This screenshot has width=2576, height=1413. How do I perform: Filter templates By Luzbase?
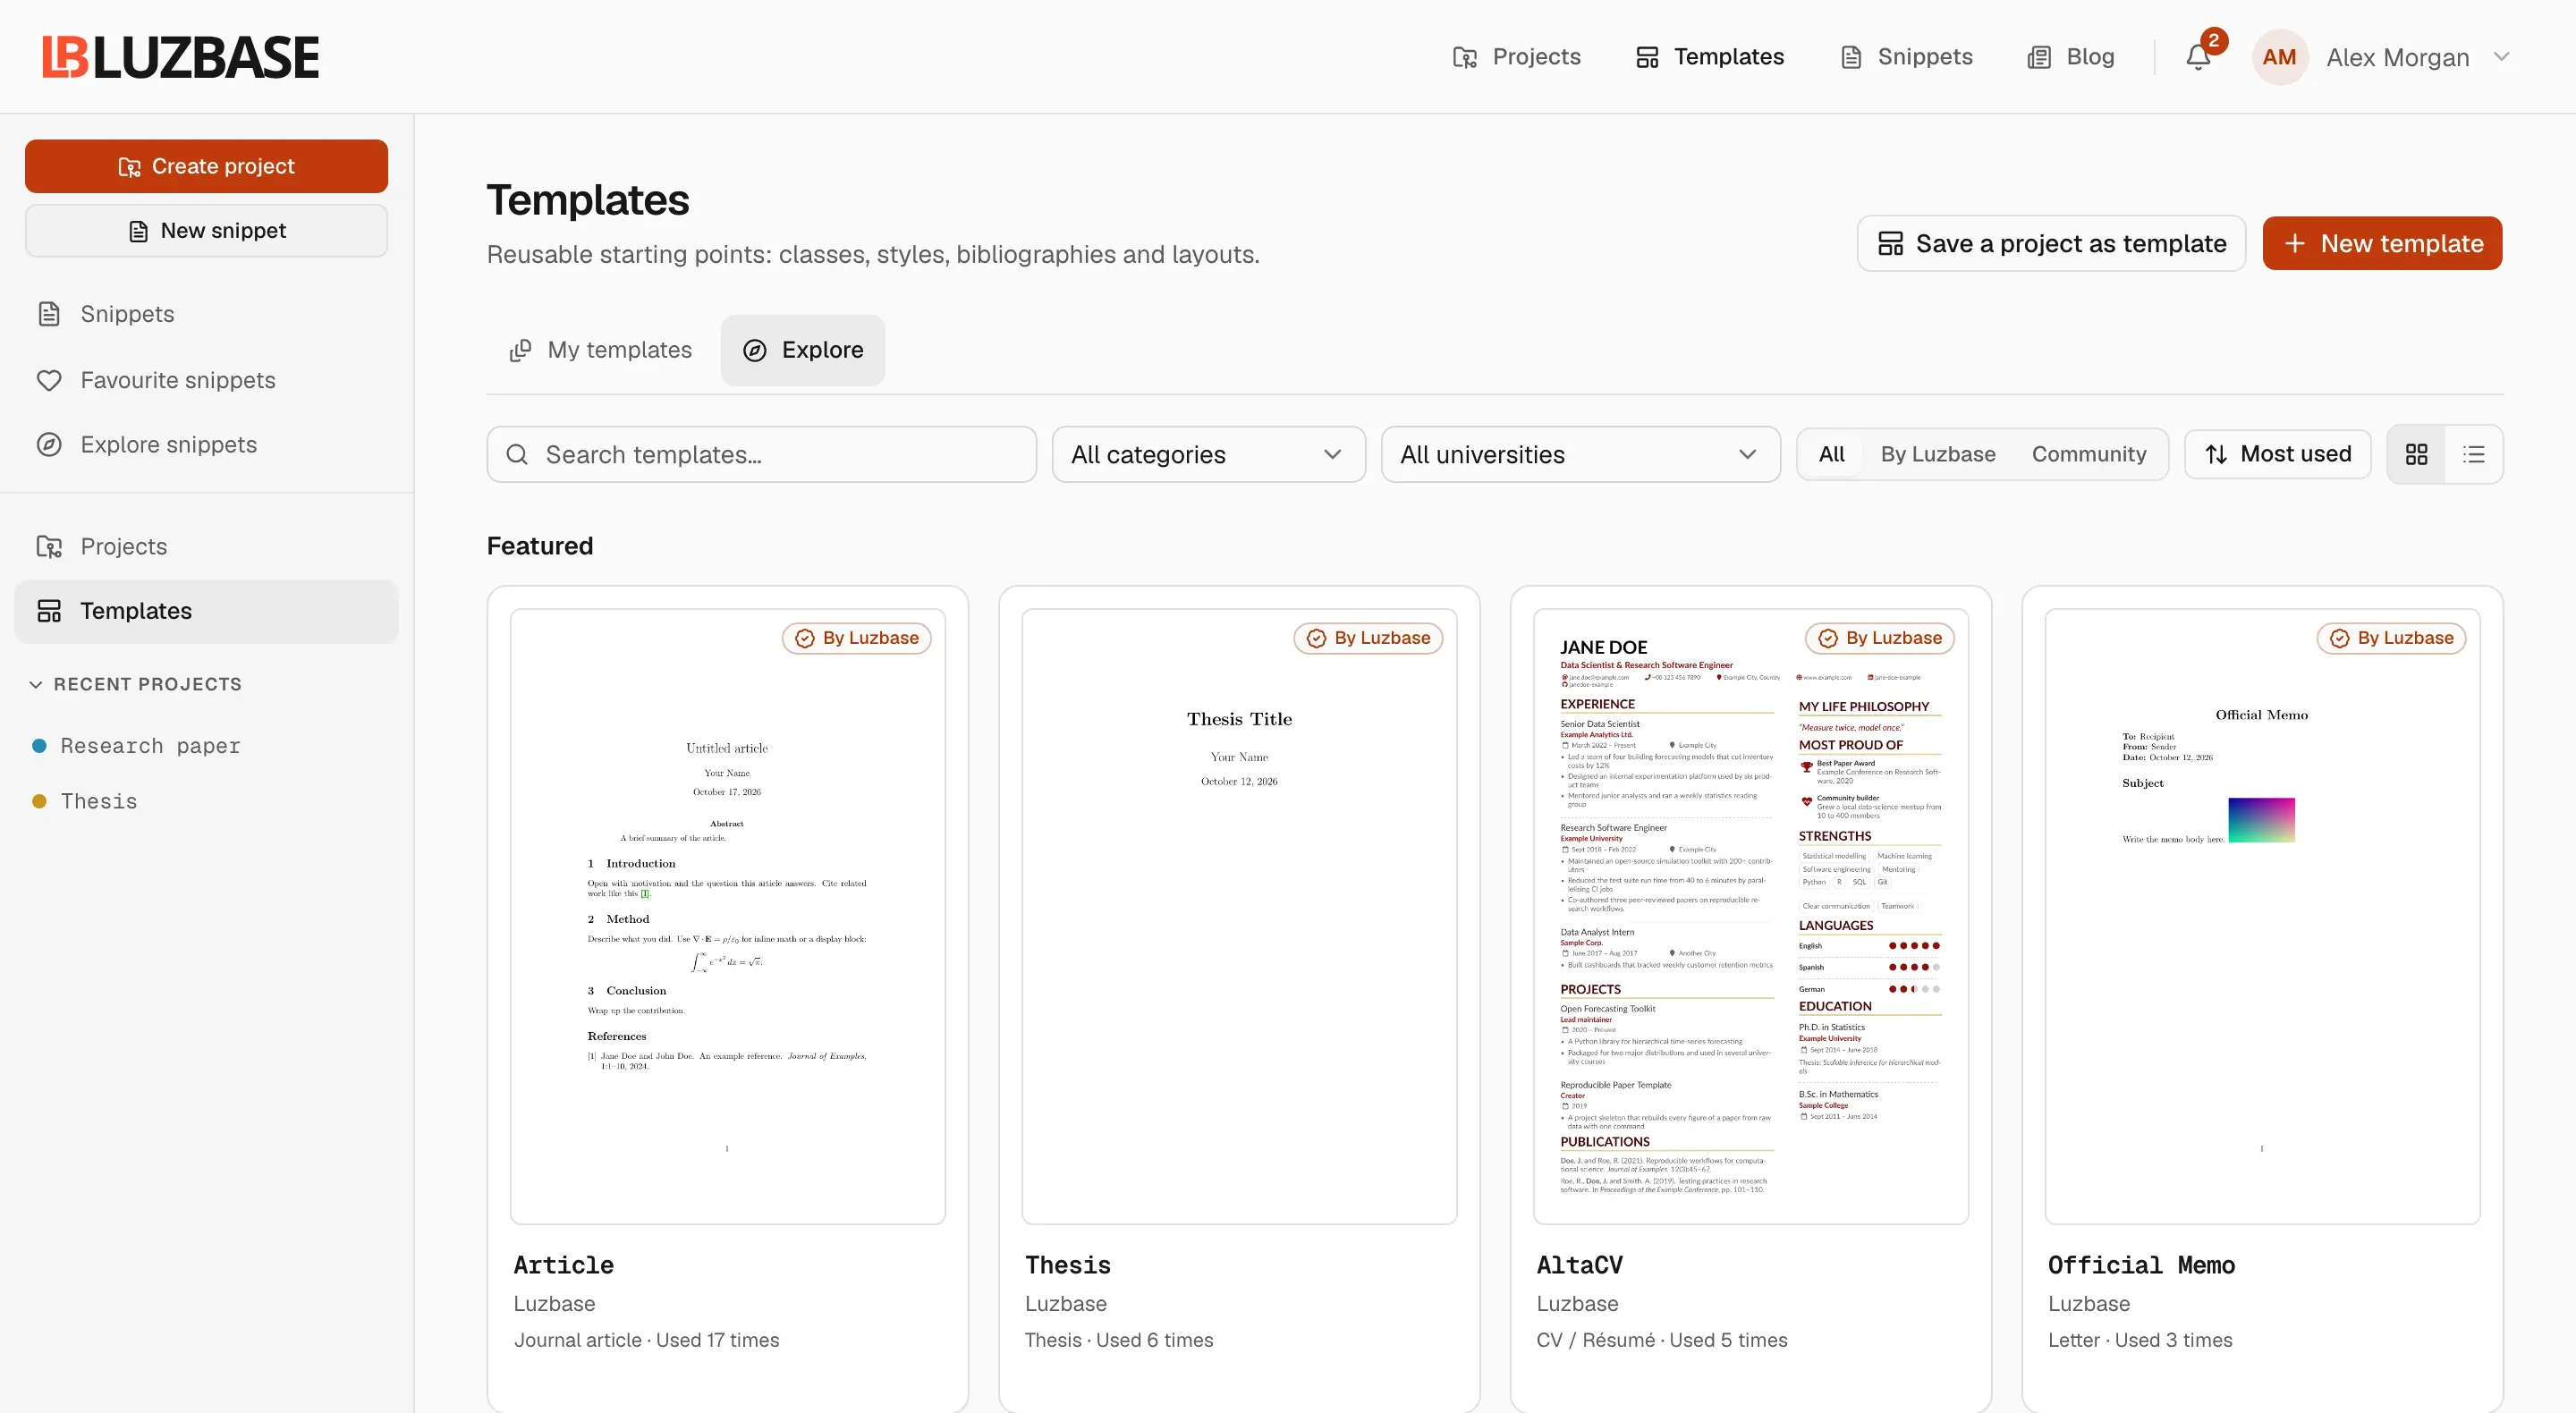tap(1937, 455)
